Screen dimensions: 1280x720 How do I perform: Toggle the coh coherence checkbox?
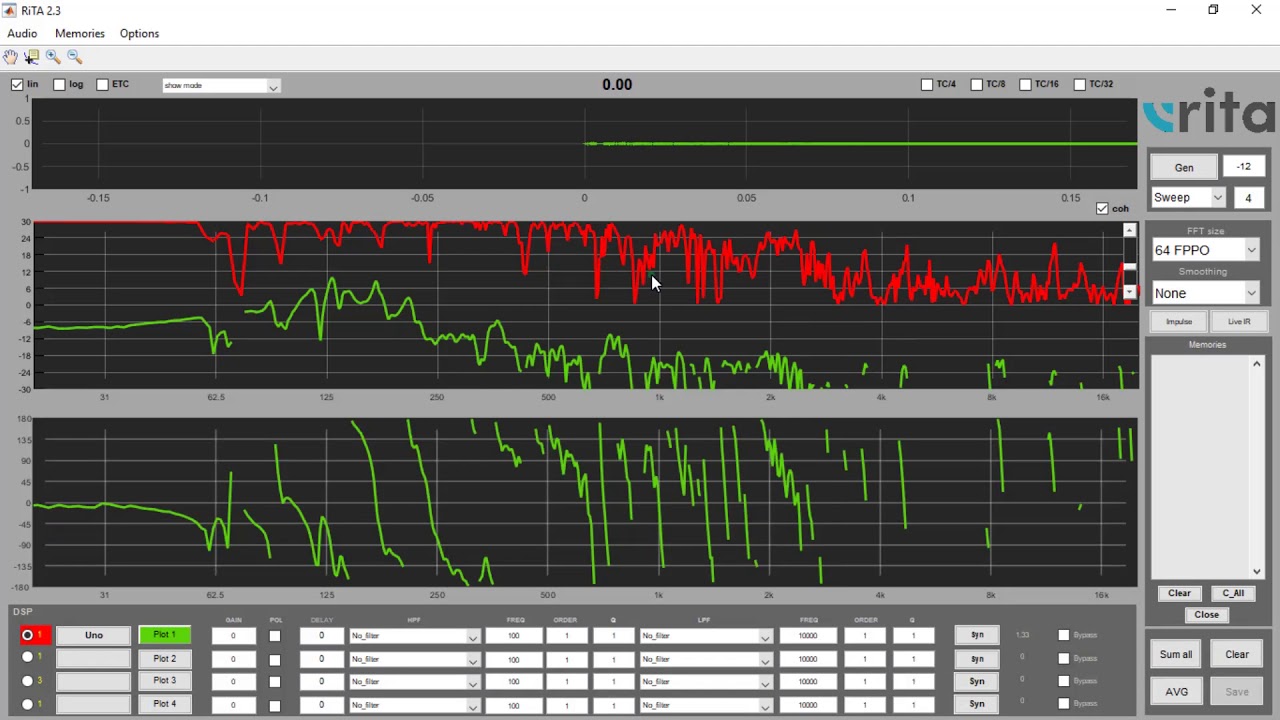coord(1102,208)
